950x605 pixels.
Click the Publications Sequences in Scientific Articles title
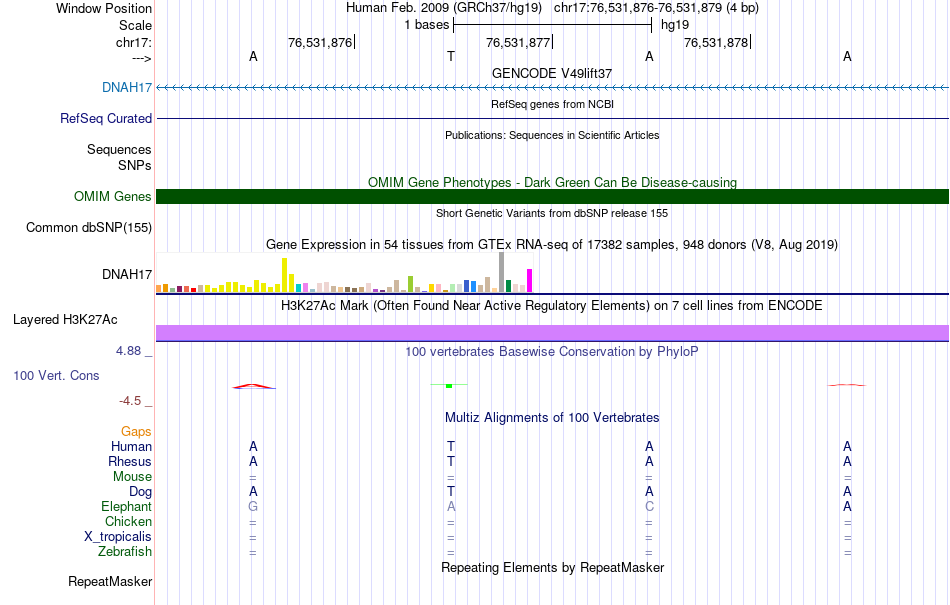coord(552,135)
